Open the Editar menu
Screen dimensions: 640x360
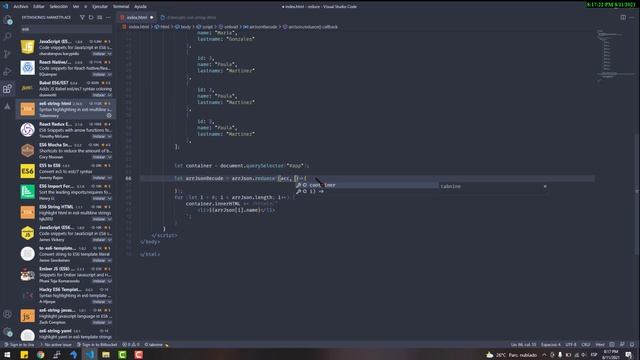[38, 7]
